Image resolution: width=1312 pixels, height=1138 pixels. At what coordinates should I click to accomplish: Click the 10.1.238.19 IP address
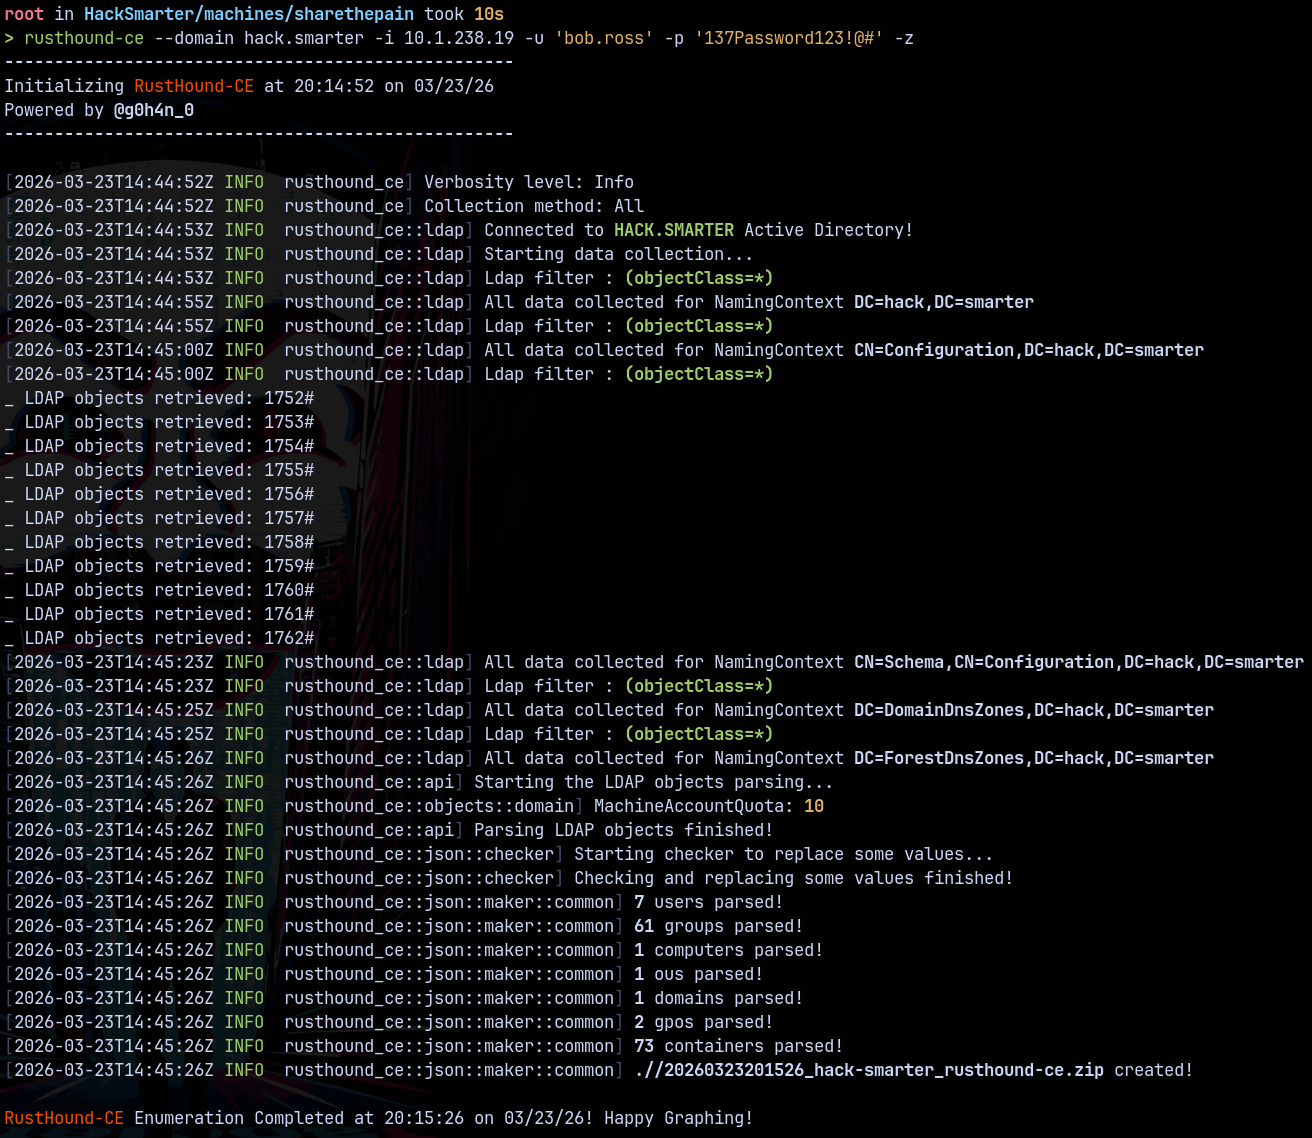[459, 38]
